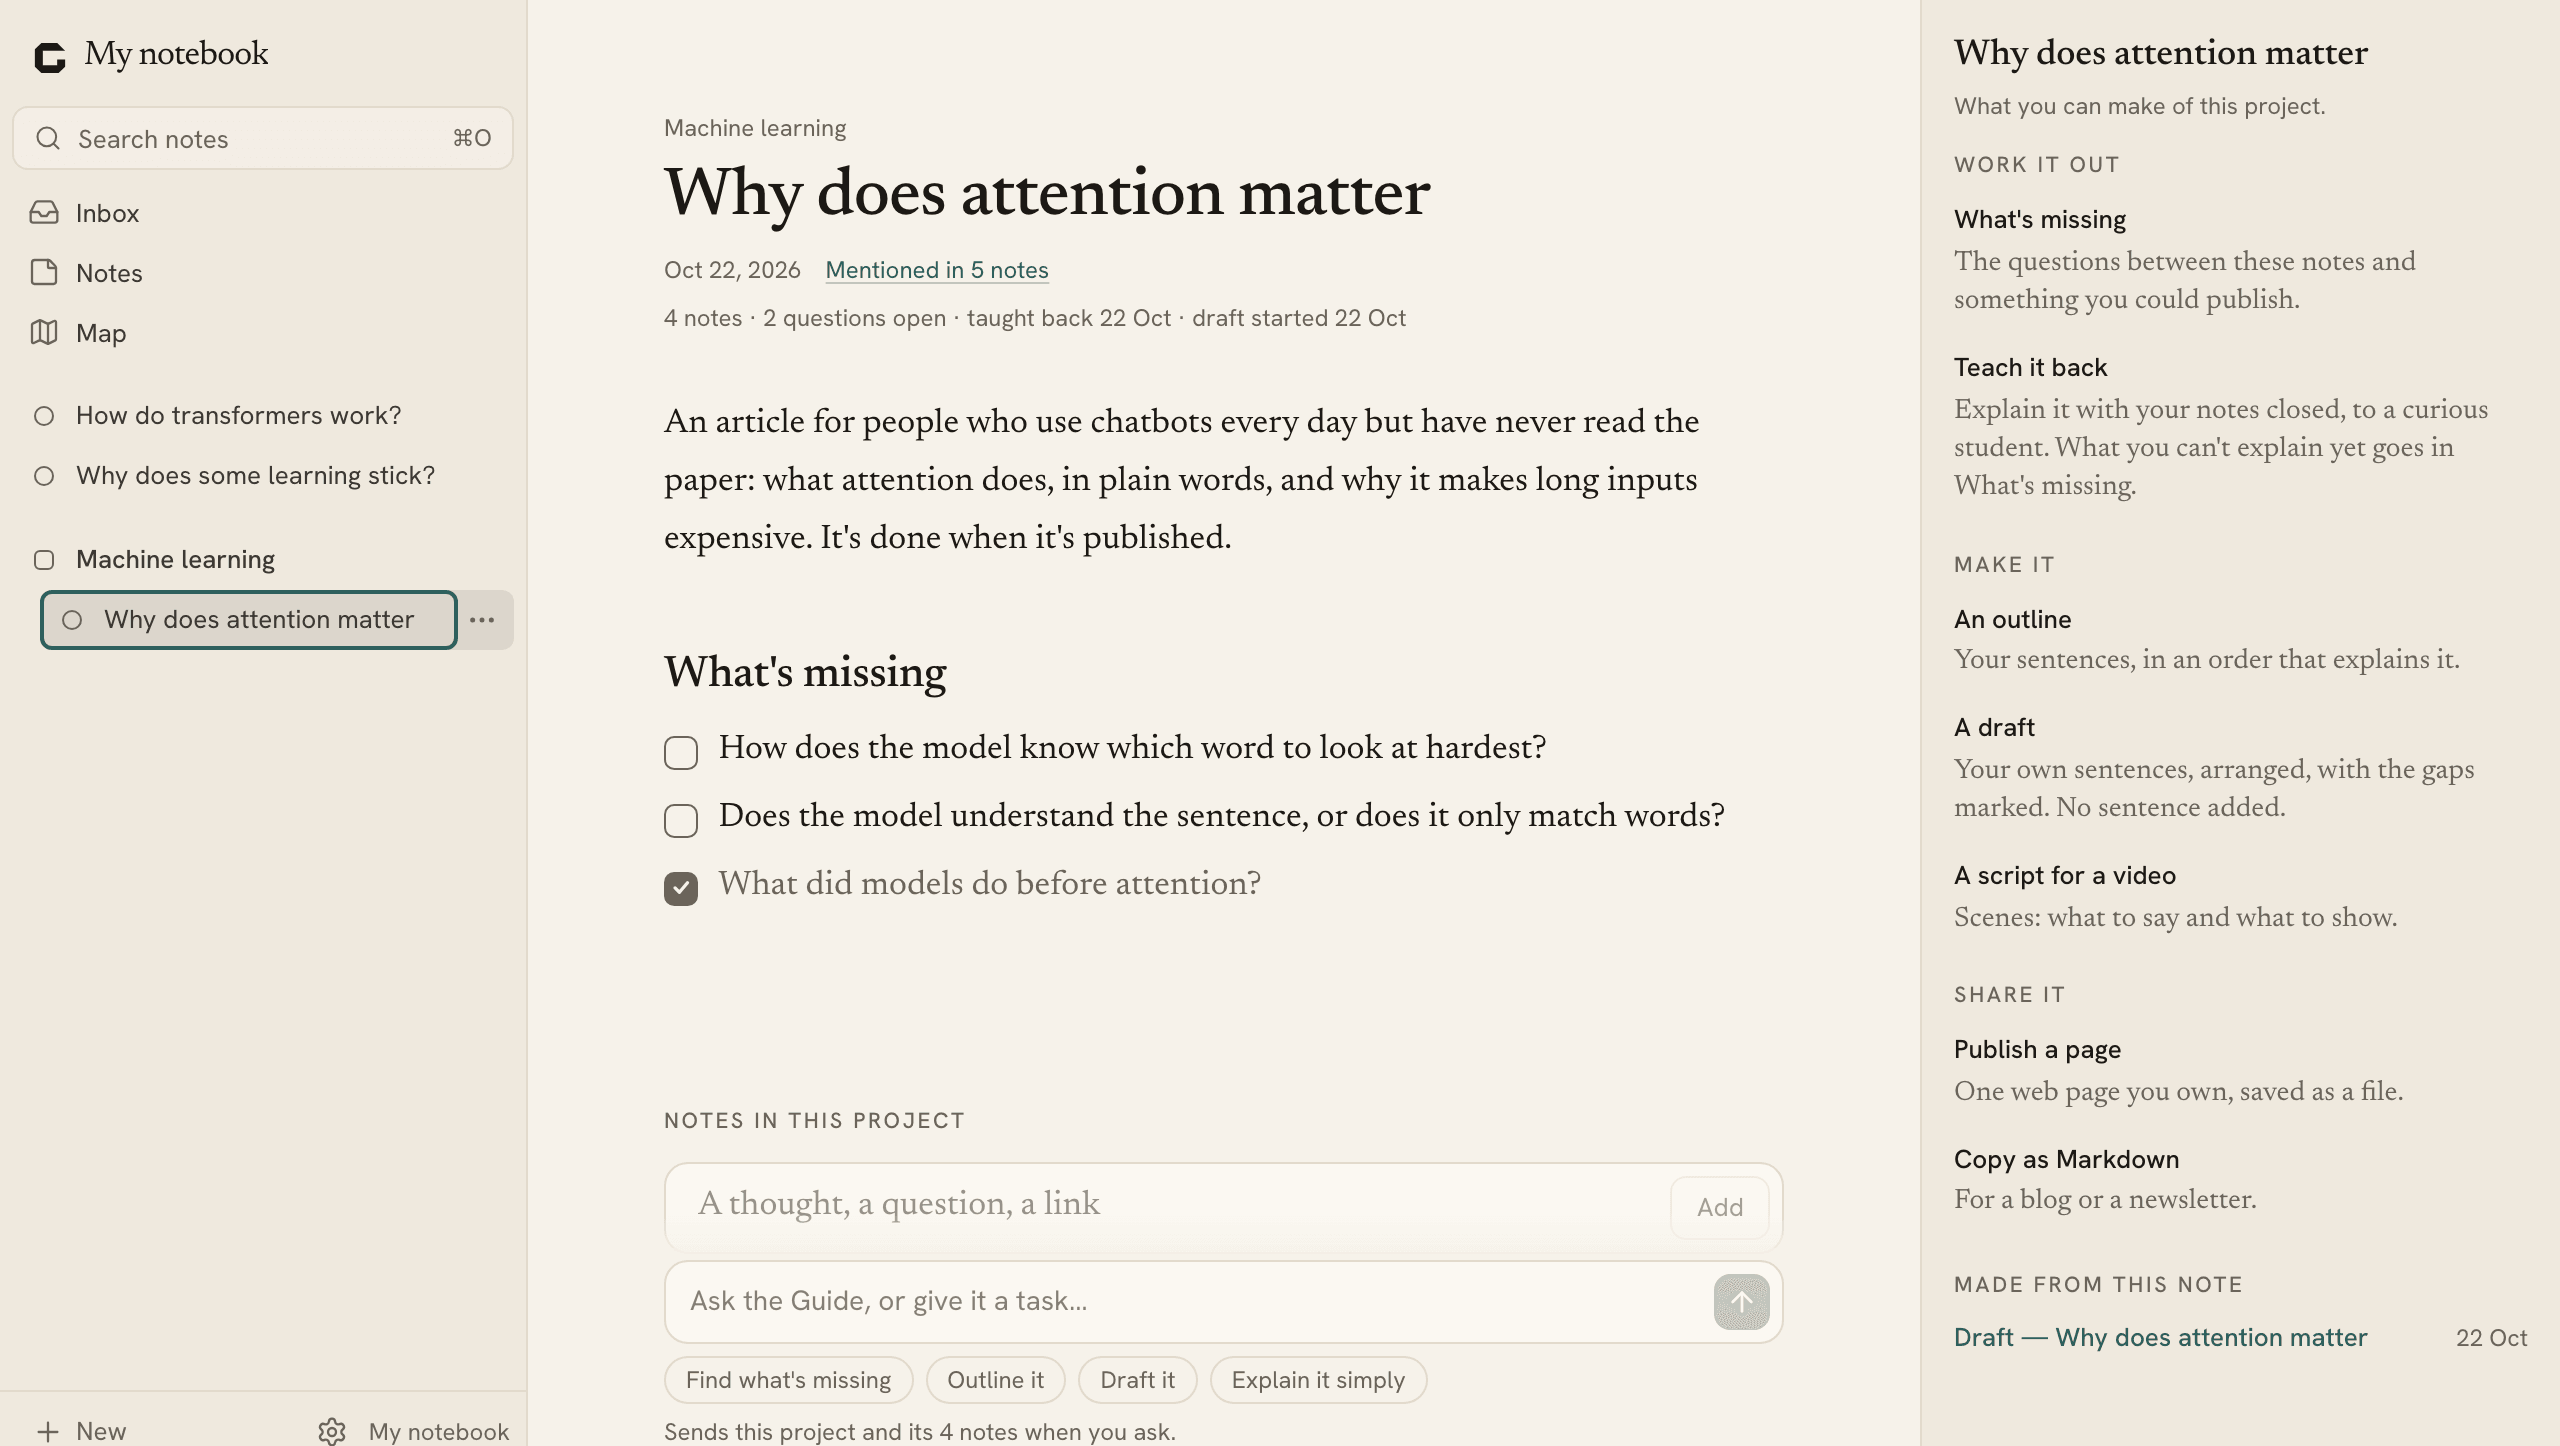Go to the Notes section
Viewport: 2560px width, 1446px height.
263,273
